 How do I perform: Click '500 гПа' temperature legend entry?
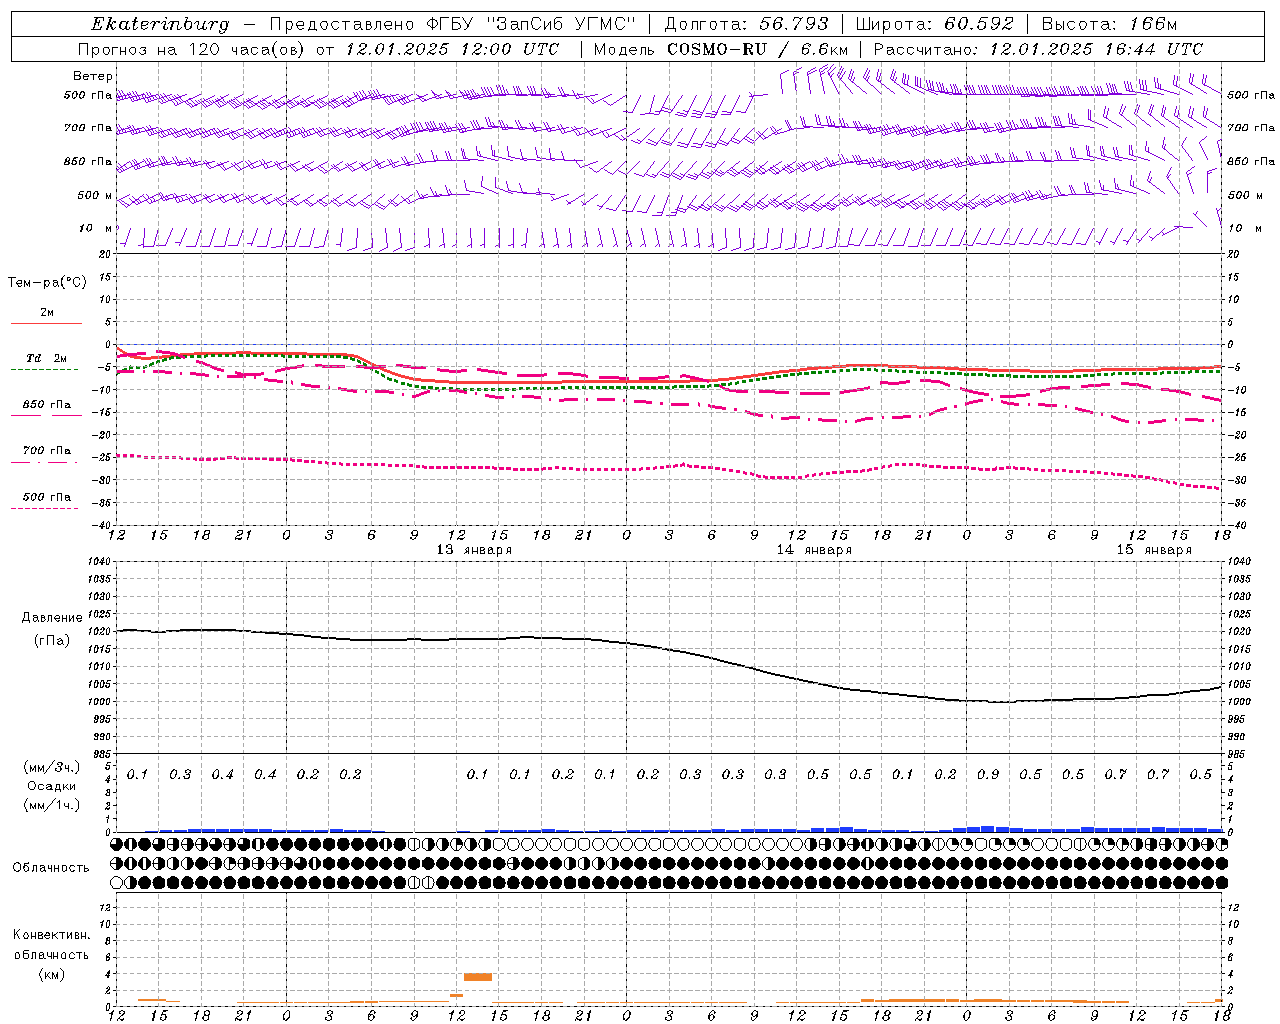pos(47,497)
